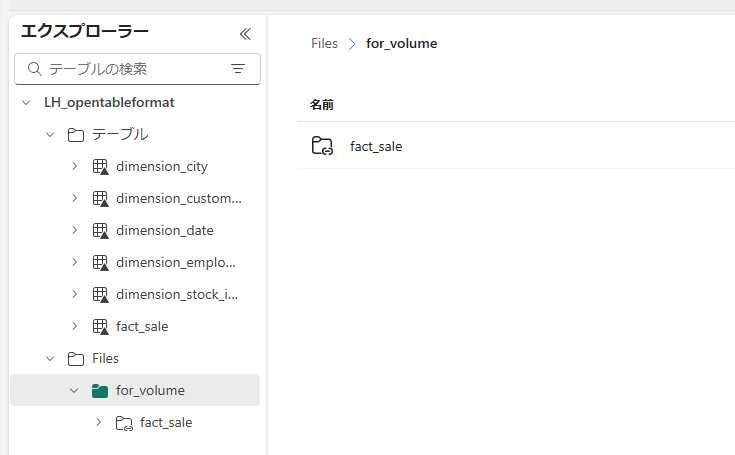Click the dimension_city table icon
Viewport: 735px width, 455px height.
(100, 167)
